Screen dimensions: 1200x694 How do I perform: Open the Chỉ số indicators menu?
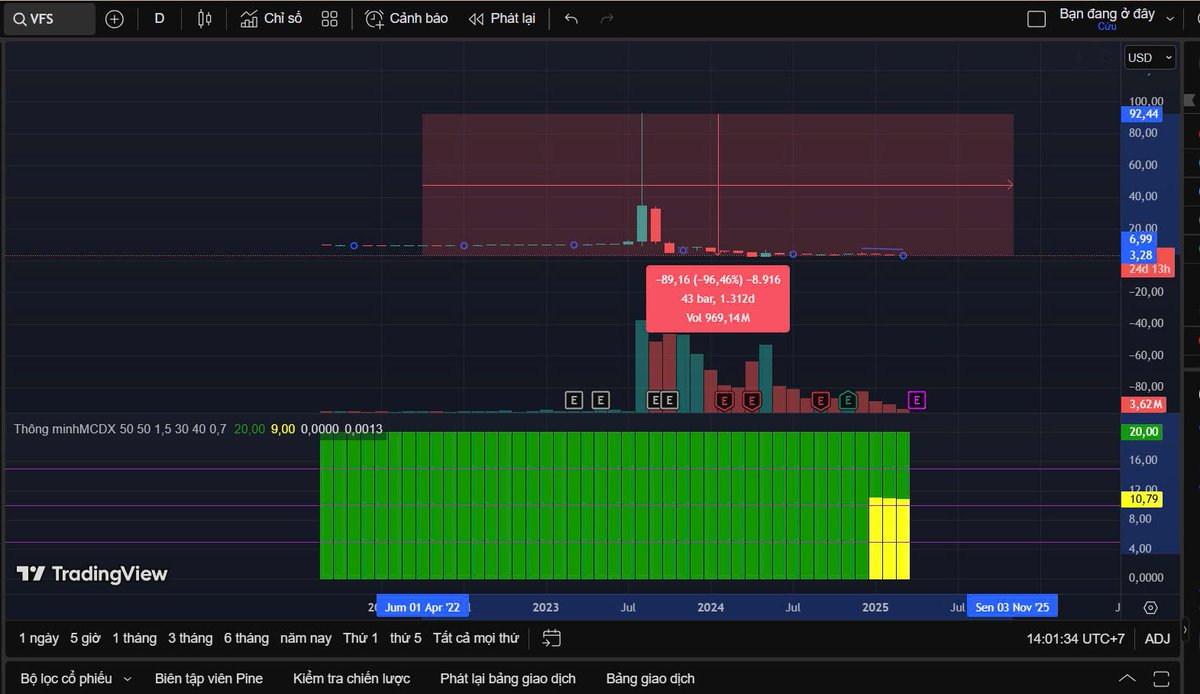(x=271, y=19)
